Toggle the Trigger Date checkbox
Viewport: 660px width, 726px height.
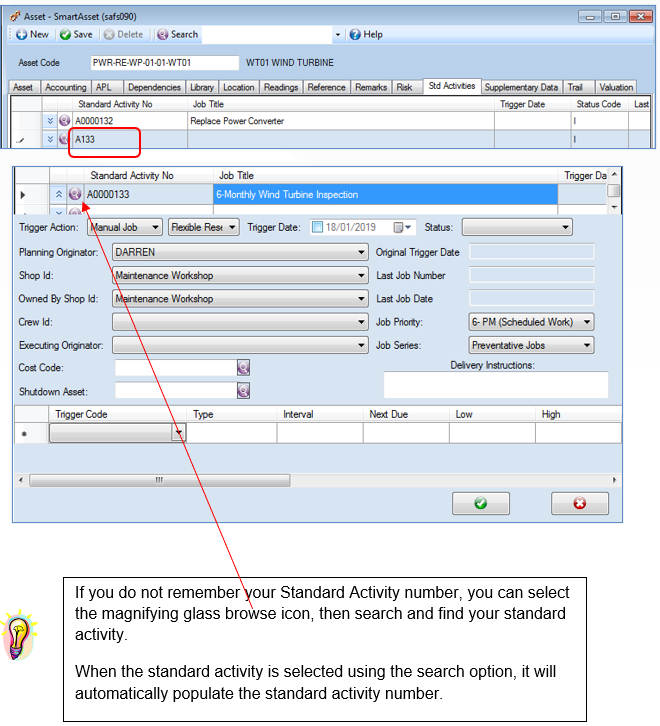coord(317,227)
